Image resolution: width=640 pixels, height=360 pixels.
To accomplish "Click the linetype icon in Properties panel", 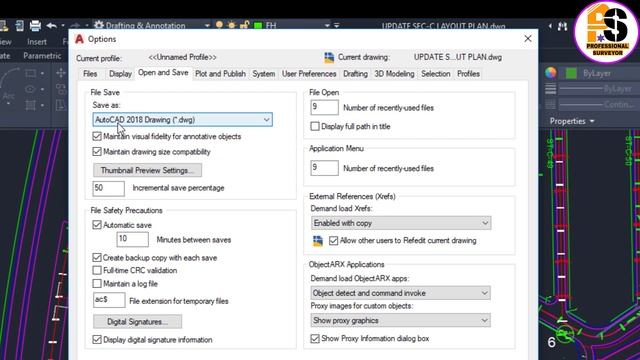I will click(551, 104).
